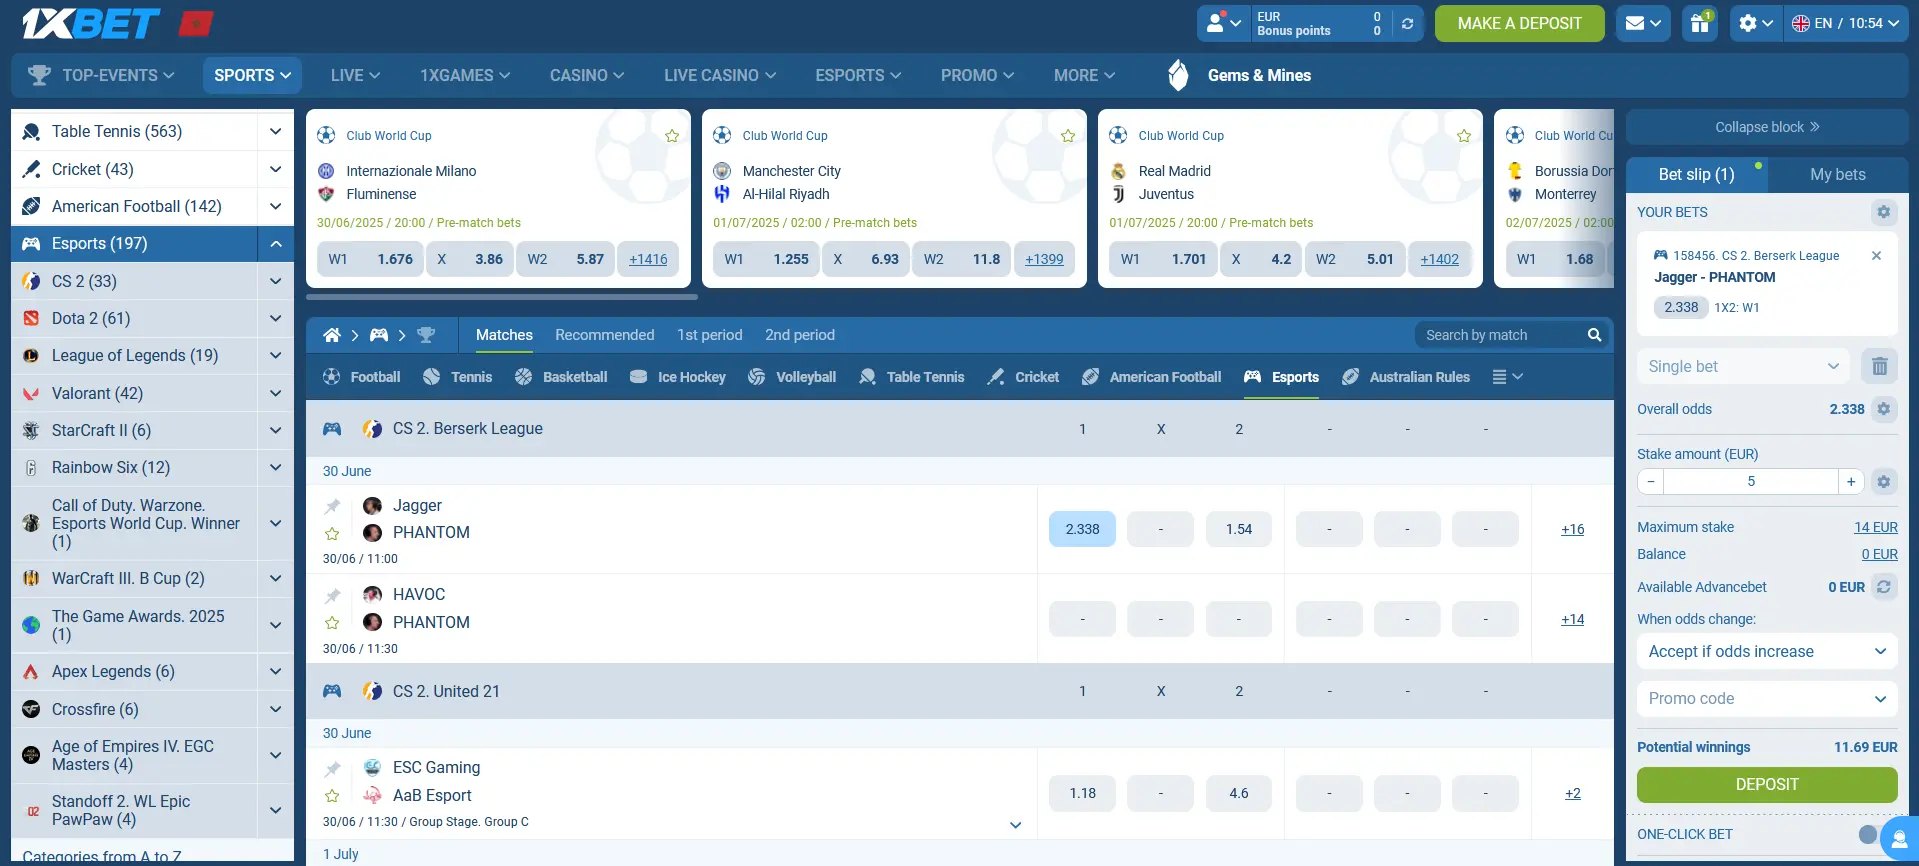Refresh the account balance in header
Screen dimensions: 1919x866
pos(1407,24)
